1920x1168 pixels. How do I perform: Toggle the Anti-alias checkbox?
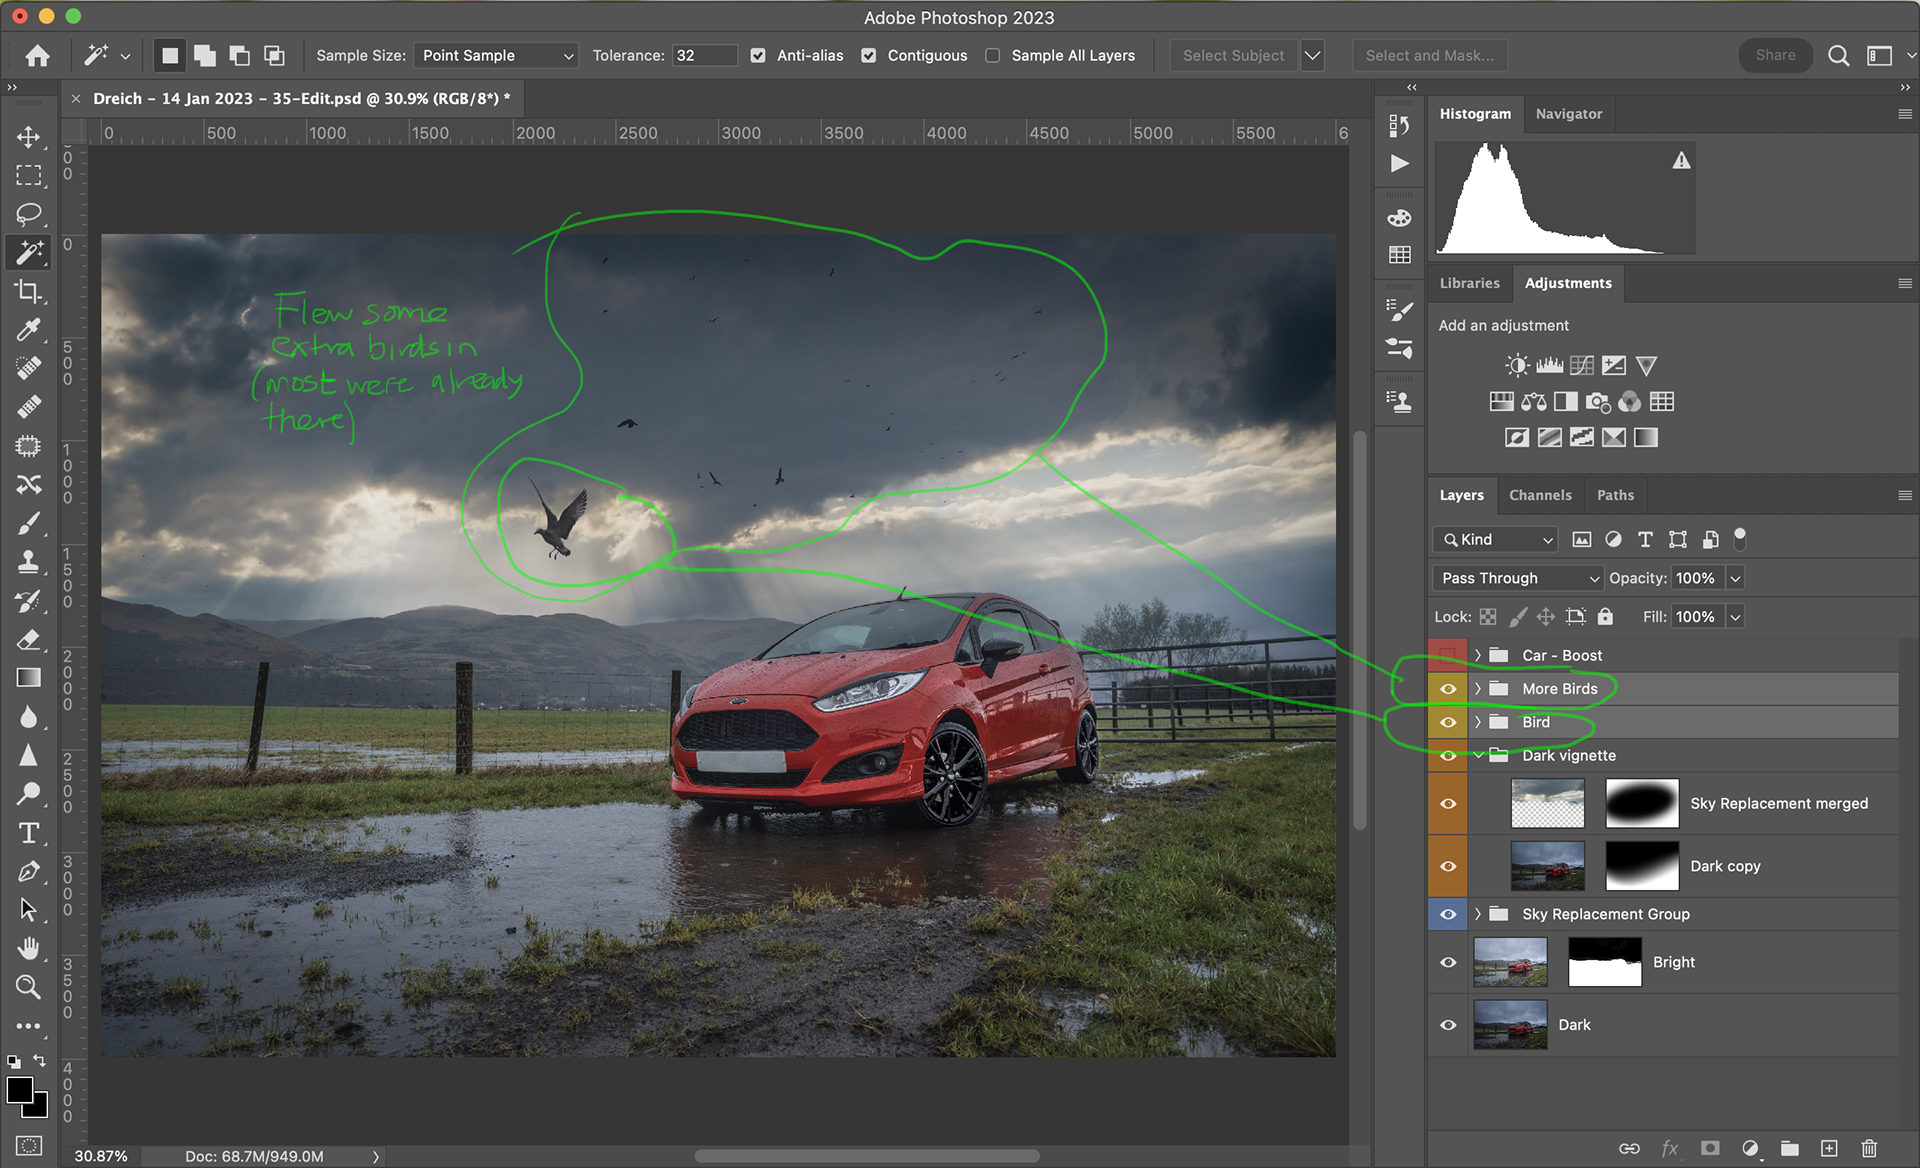758,56
